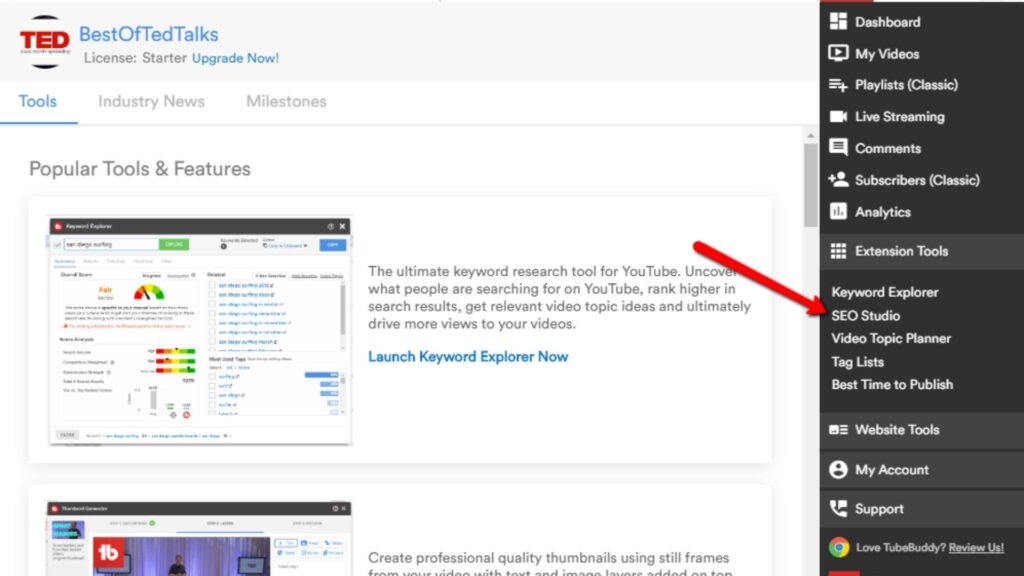Screen dimensions: 1024x576
Task: Click the Support phone icon
Action: 838,508
